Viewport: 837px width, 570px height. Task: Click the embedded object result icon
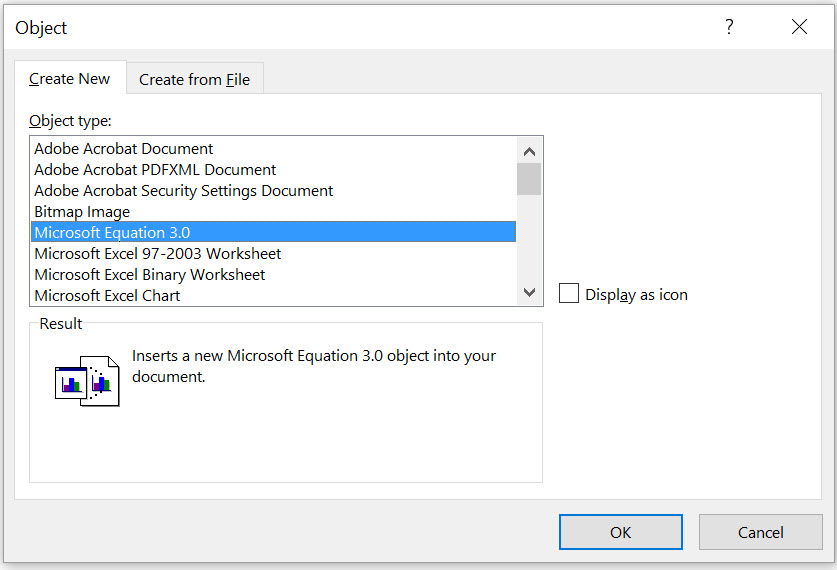pos(87,381)
